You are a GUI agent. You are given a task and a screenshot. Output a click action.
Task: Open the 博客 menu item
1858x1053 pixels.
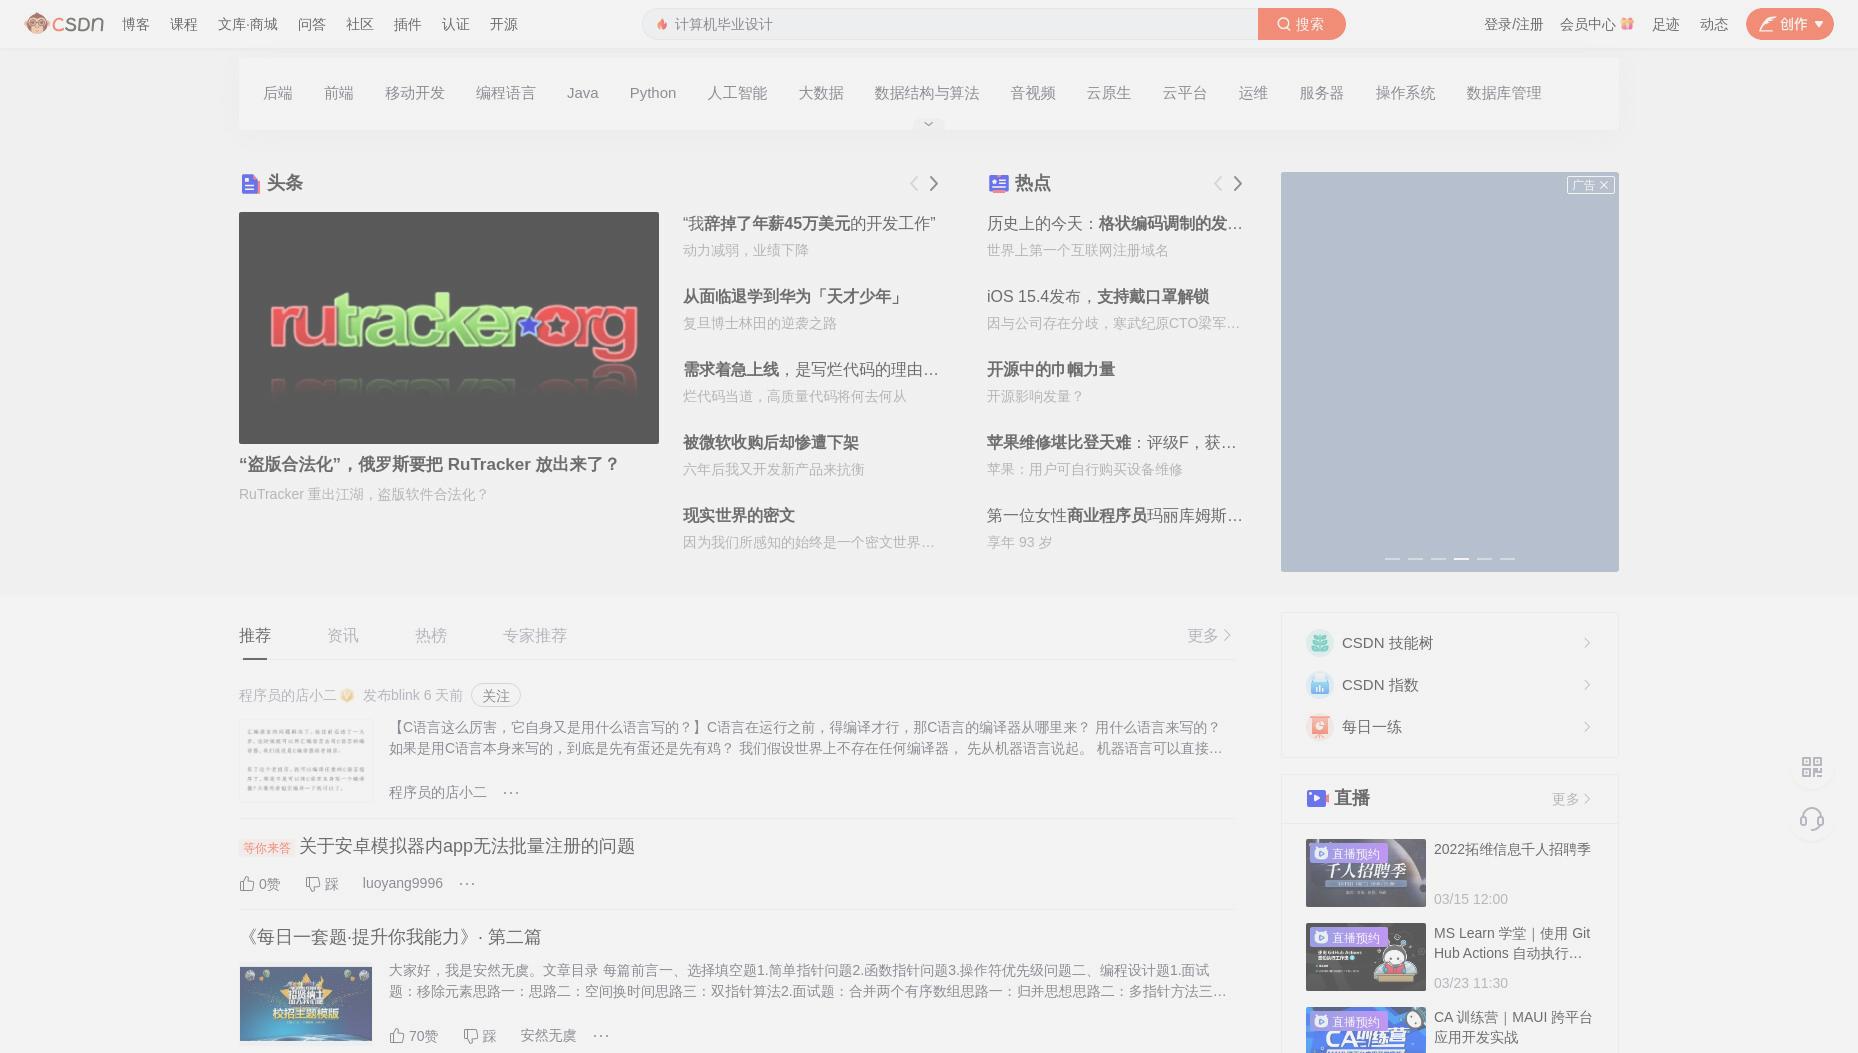pos(136,24)
